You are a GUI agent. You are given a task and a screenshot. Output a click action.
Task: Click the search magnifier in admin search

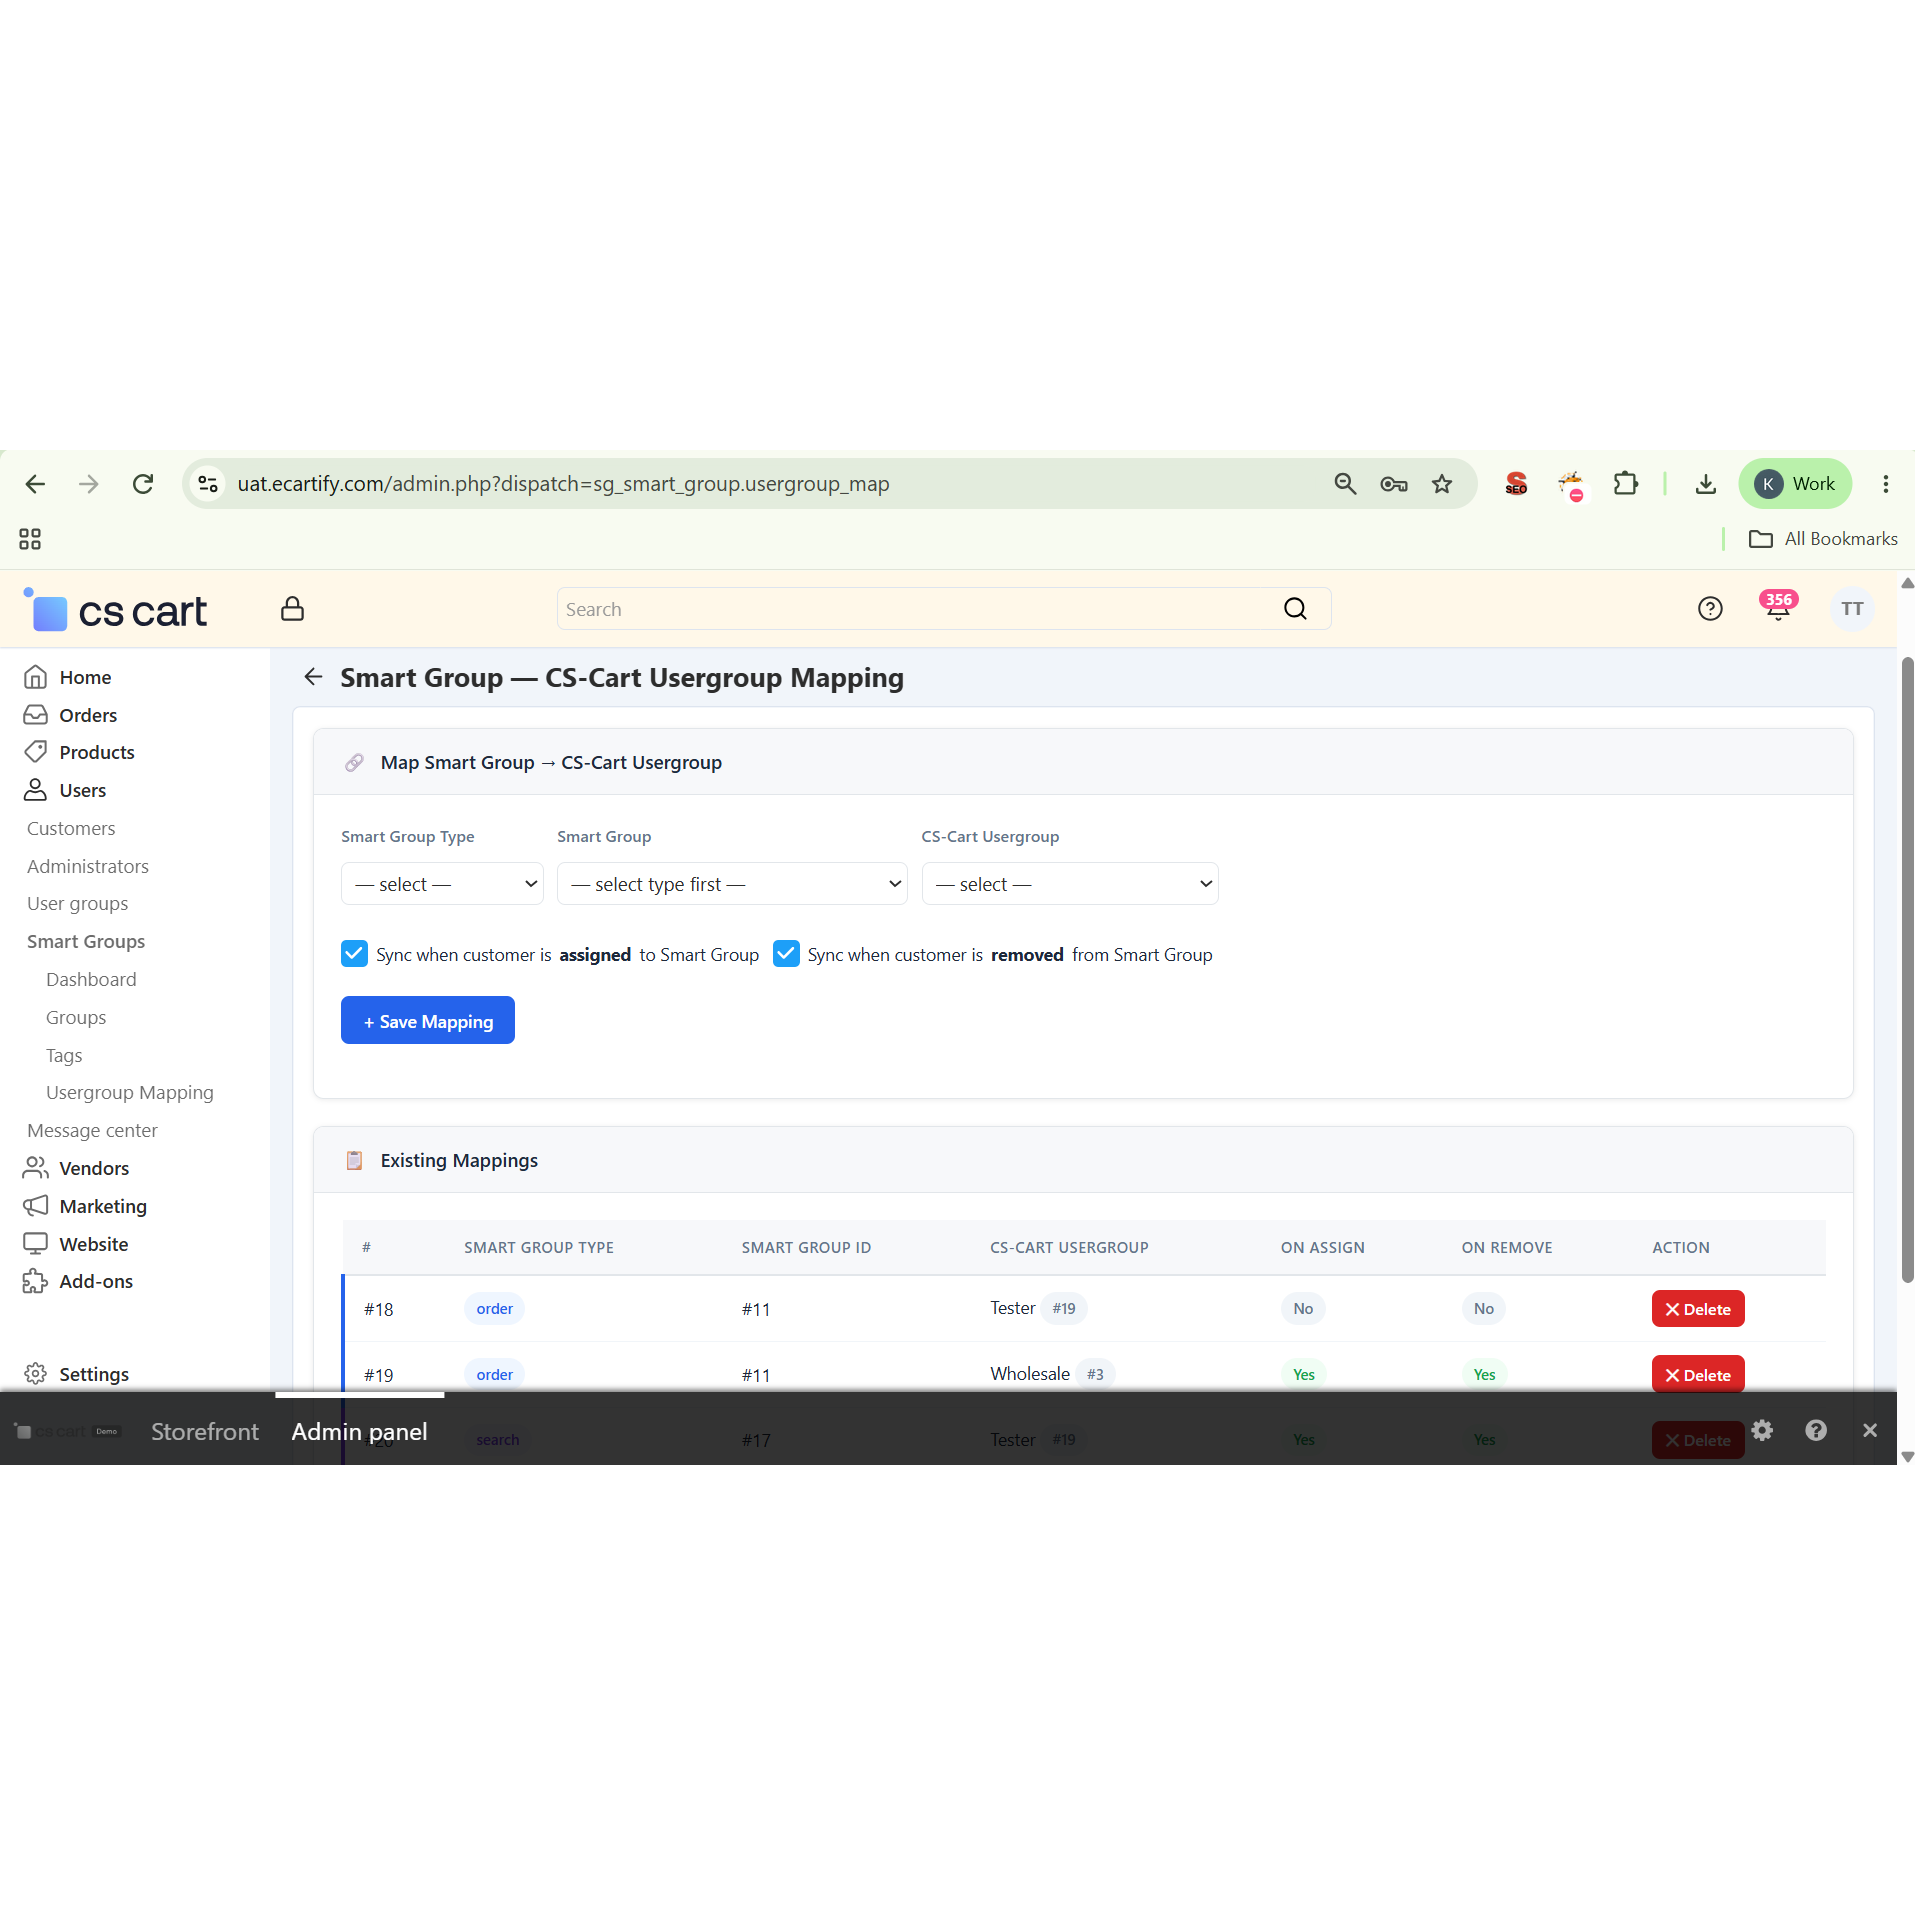coord(1295,609)
